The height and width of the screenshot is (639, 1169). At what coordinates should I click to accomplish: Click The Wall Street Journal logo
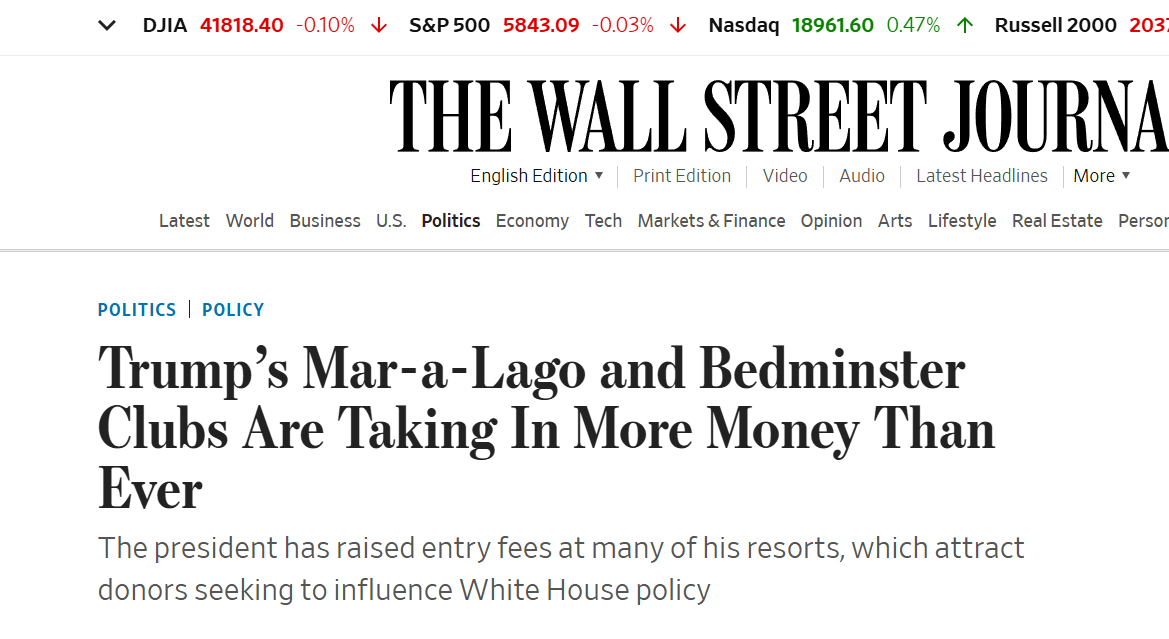pyautogui.click(x=779, y=116)
